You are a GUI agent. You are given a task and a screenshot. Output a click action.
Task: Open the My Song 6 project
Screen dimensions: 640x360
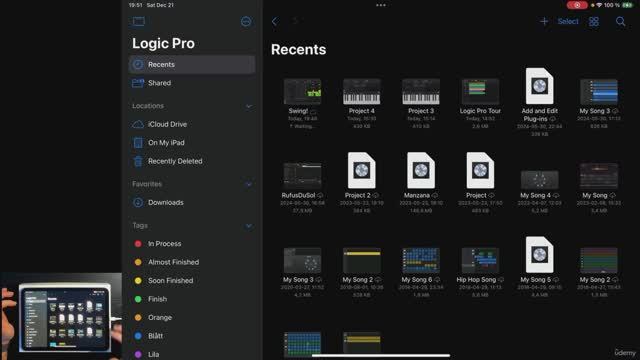tap(421, 260)
